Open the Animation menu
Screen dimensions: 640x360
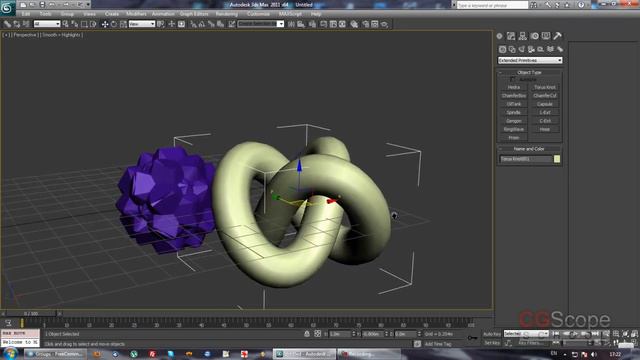pyautogui.click(x=163, y=14)
